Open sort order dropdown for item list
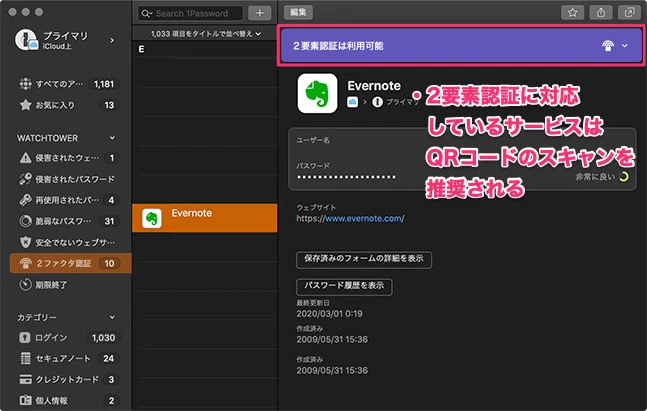Viewport: 647px width, 411px height. pyautogui.click(x=205, y=33)
